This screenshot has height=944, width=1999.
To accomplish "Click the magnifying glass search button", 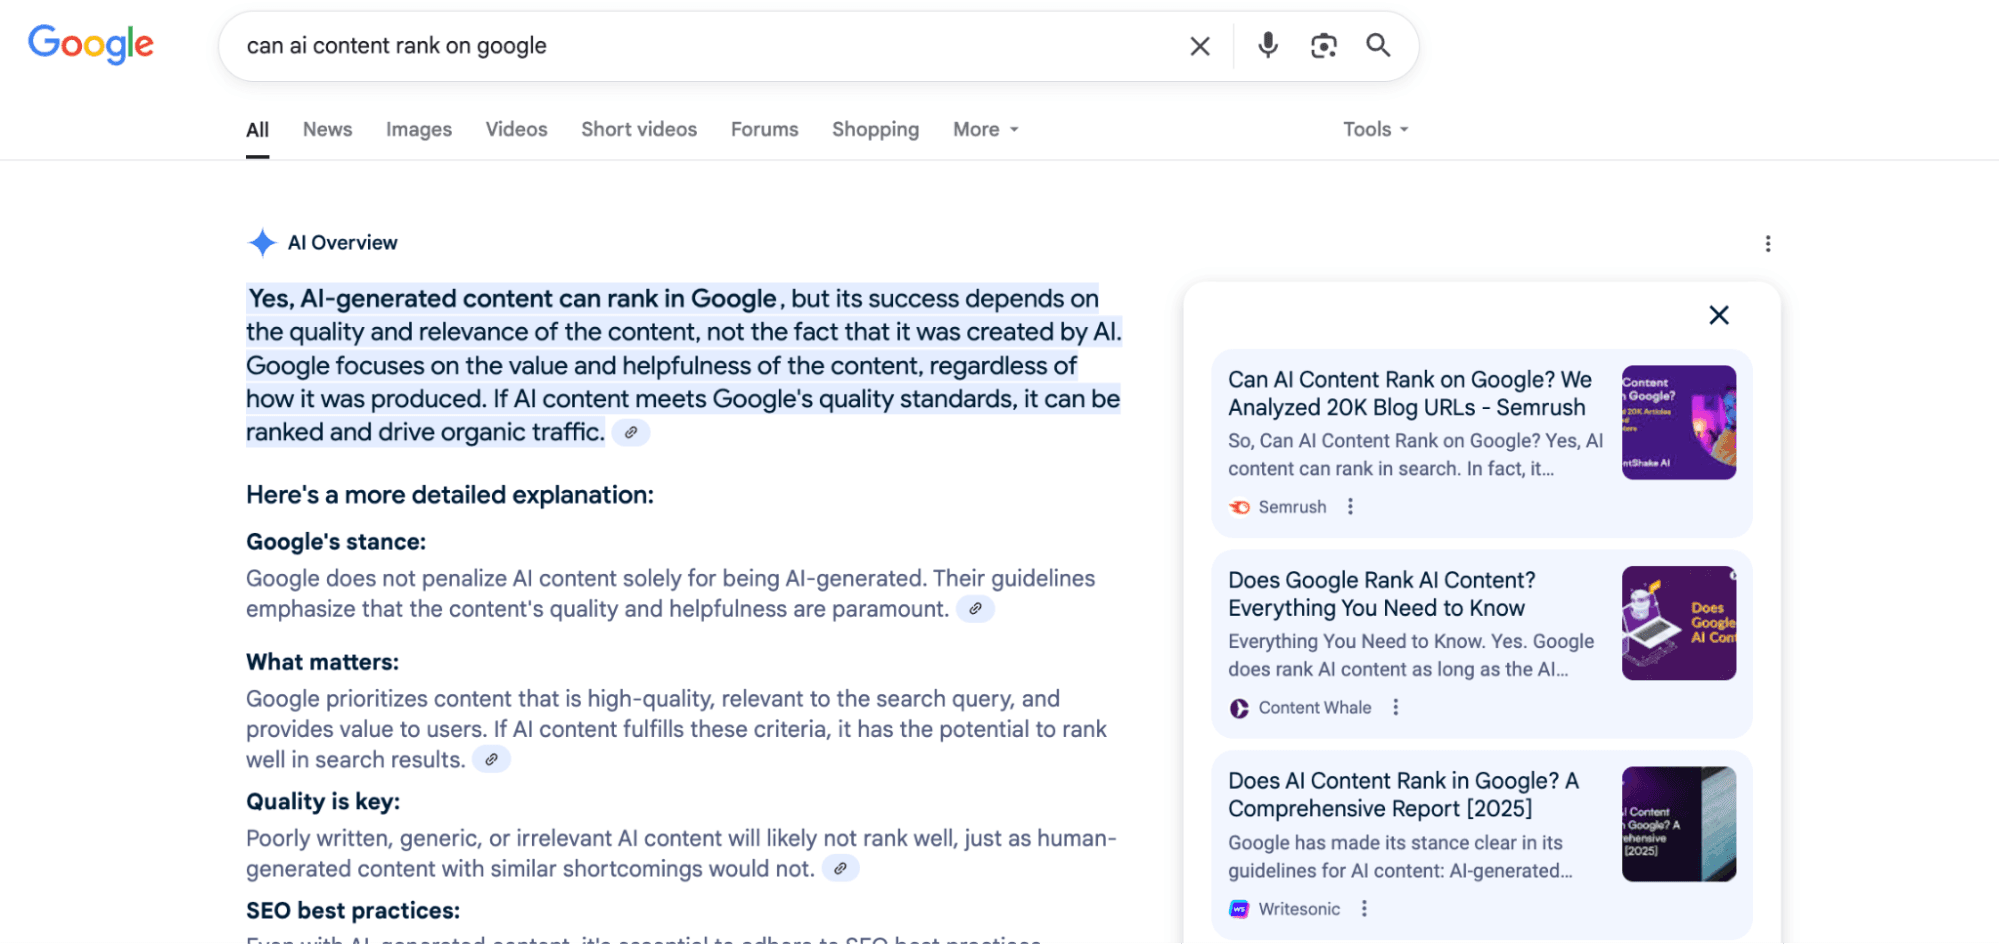I will click(1378, 45).
